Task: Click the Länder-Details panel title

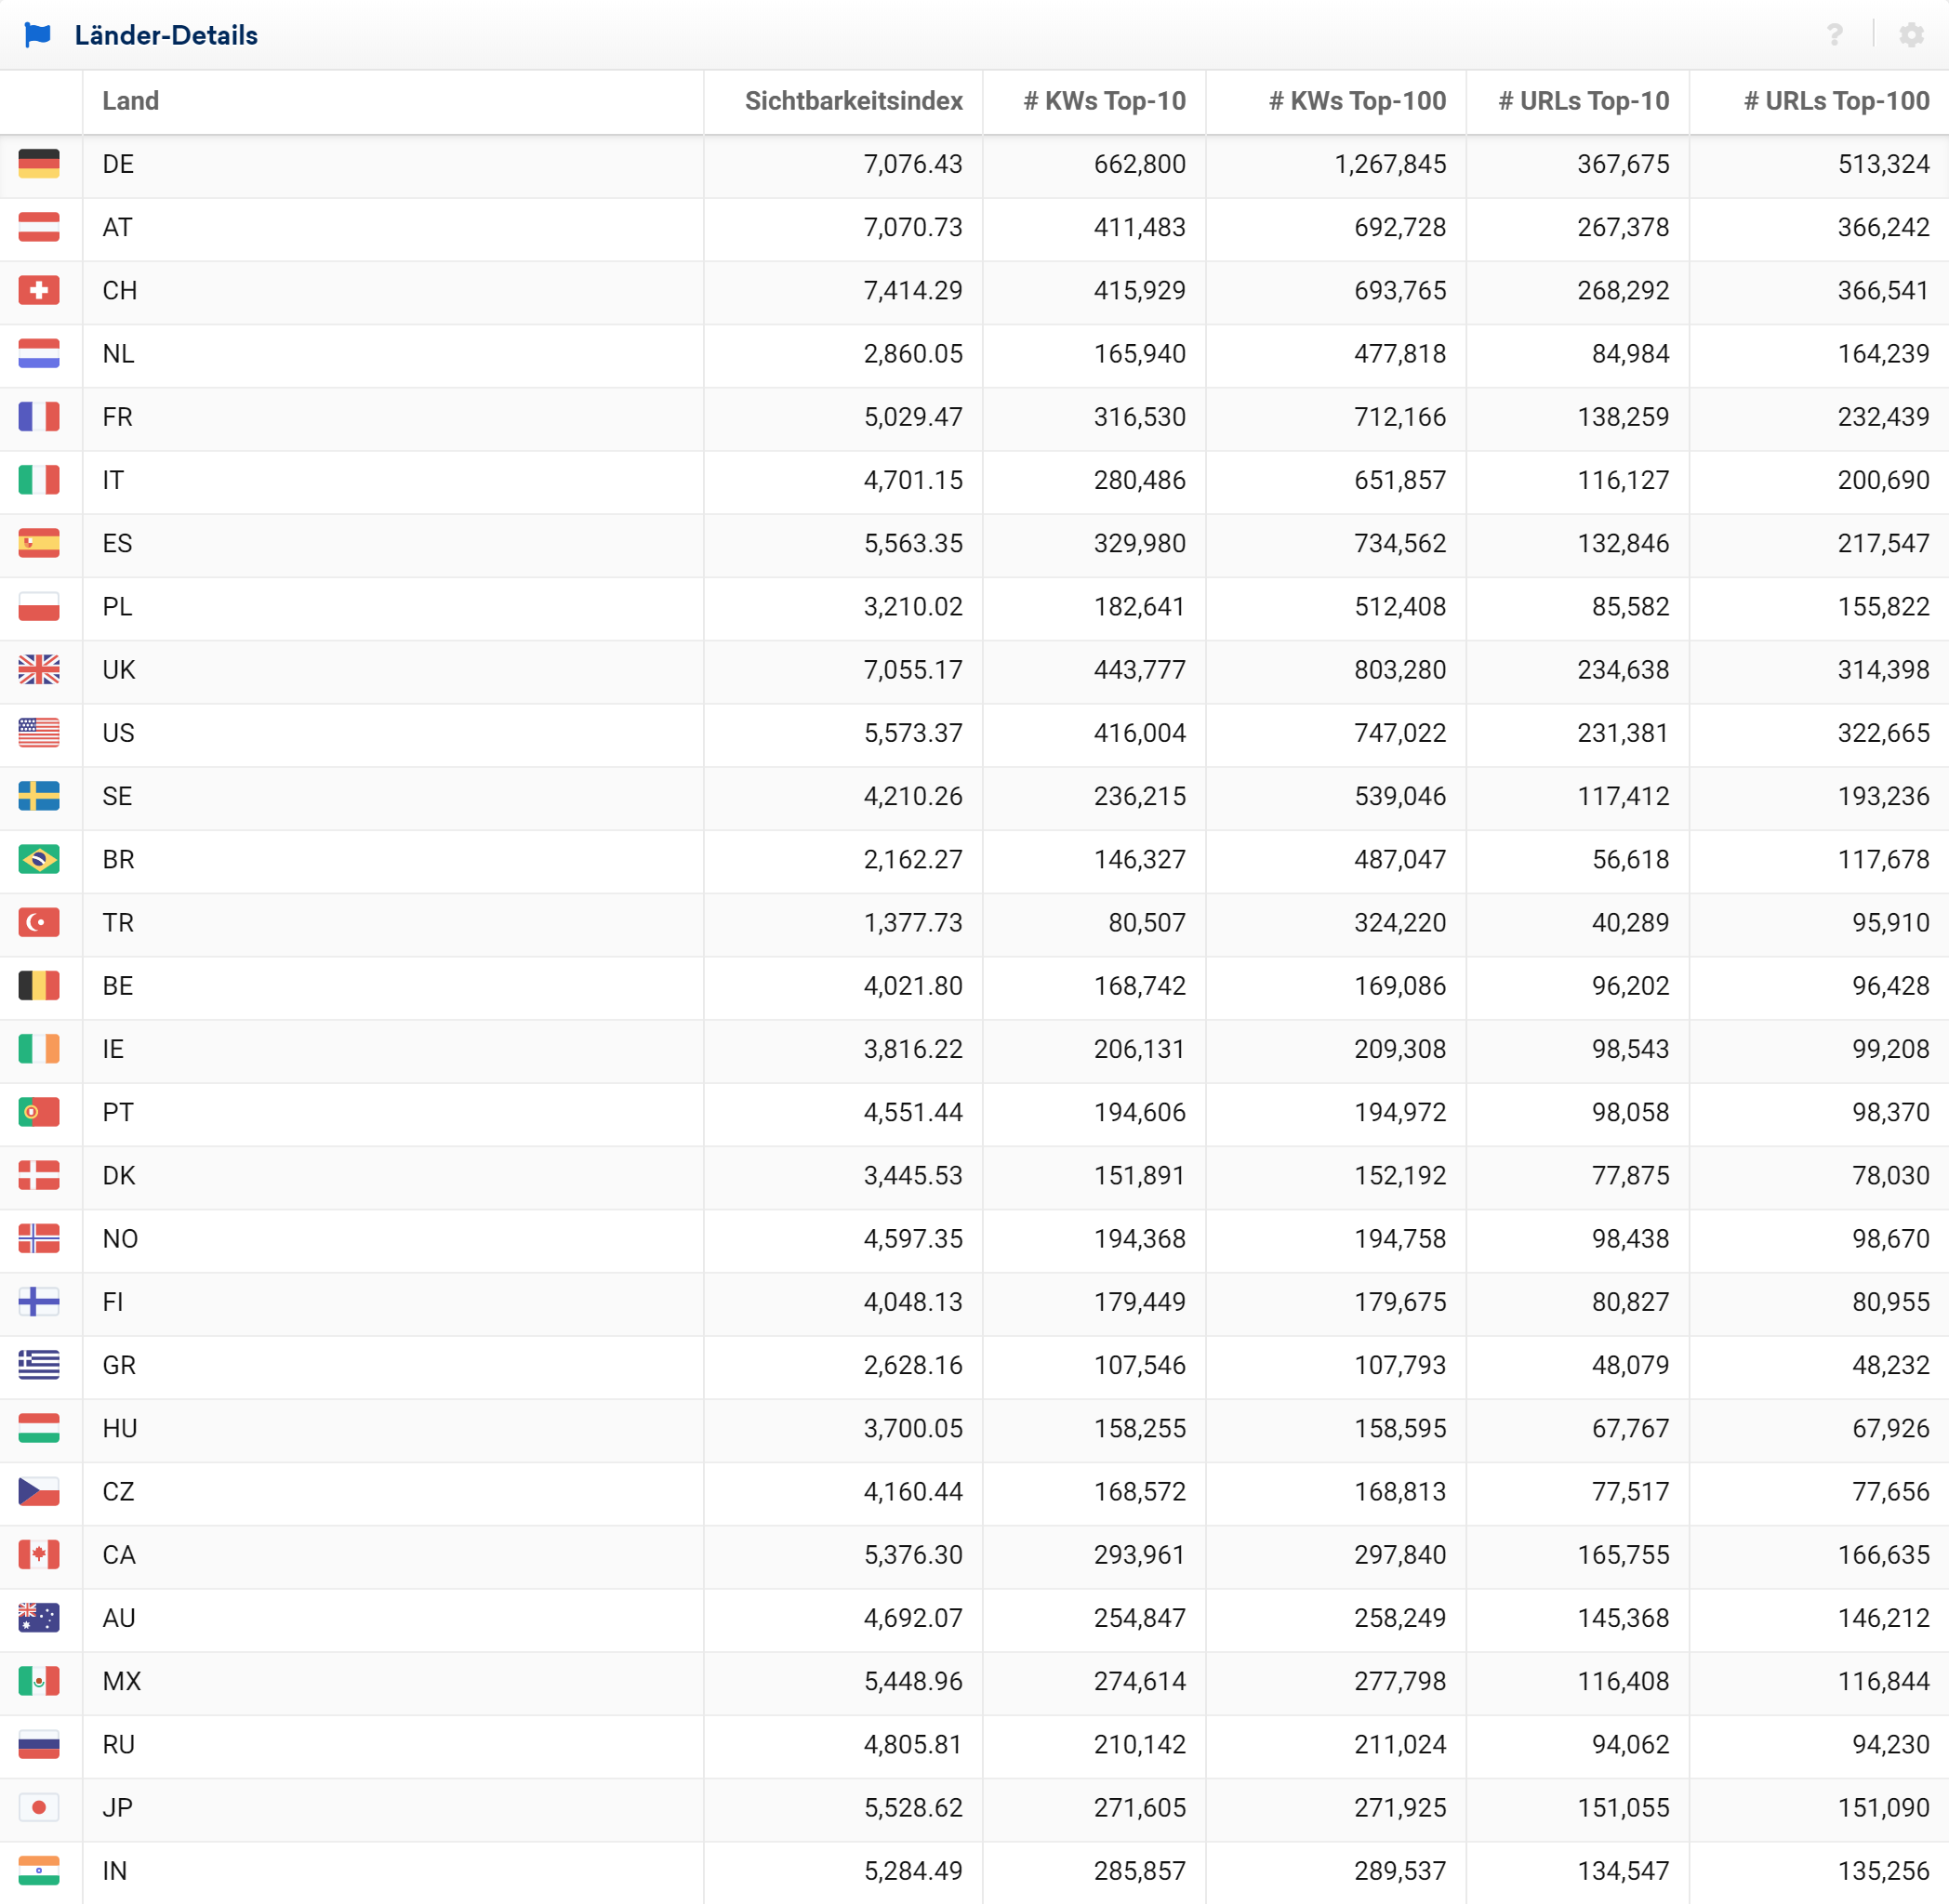Action: coord(166,35)
